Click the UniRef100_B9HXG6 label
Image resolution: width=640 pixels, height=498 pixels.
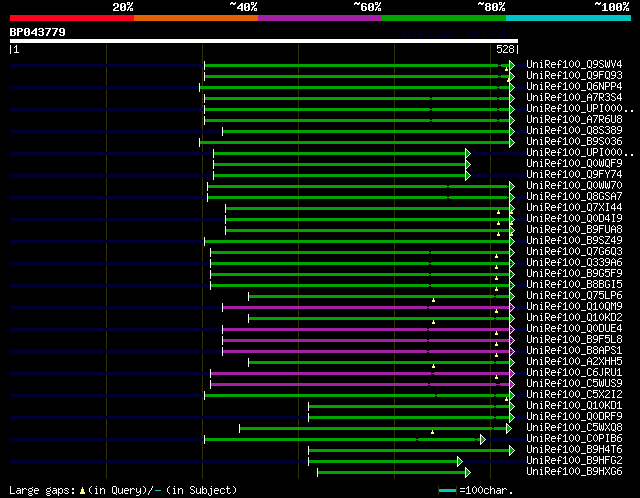574,472
